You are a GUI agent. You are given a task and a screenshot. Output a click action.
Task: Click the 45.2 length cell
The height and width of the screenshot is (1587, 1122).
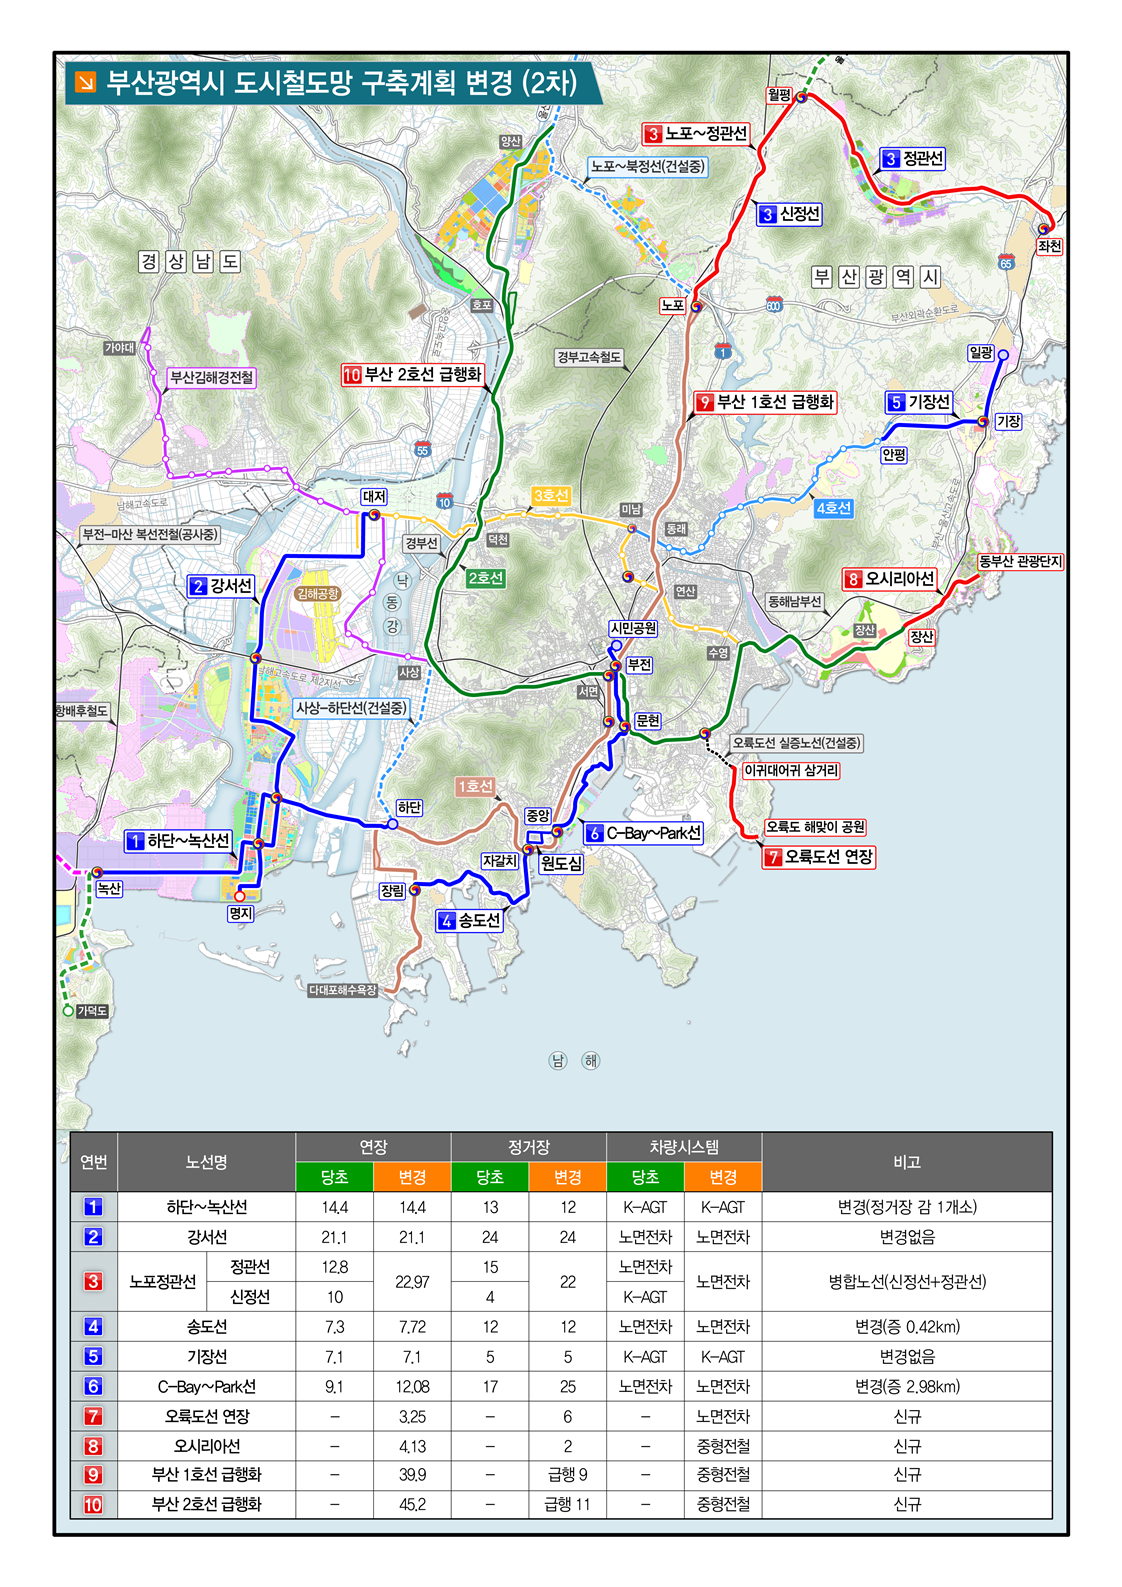tap(412, 1504)
